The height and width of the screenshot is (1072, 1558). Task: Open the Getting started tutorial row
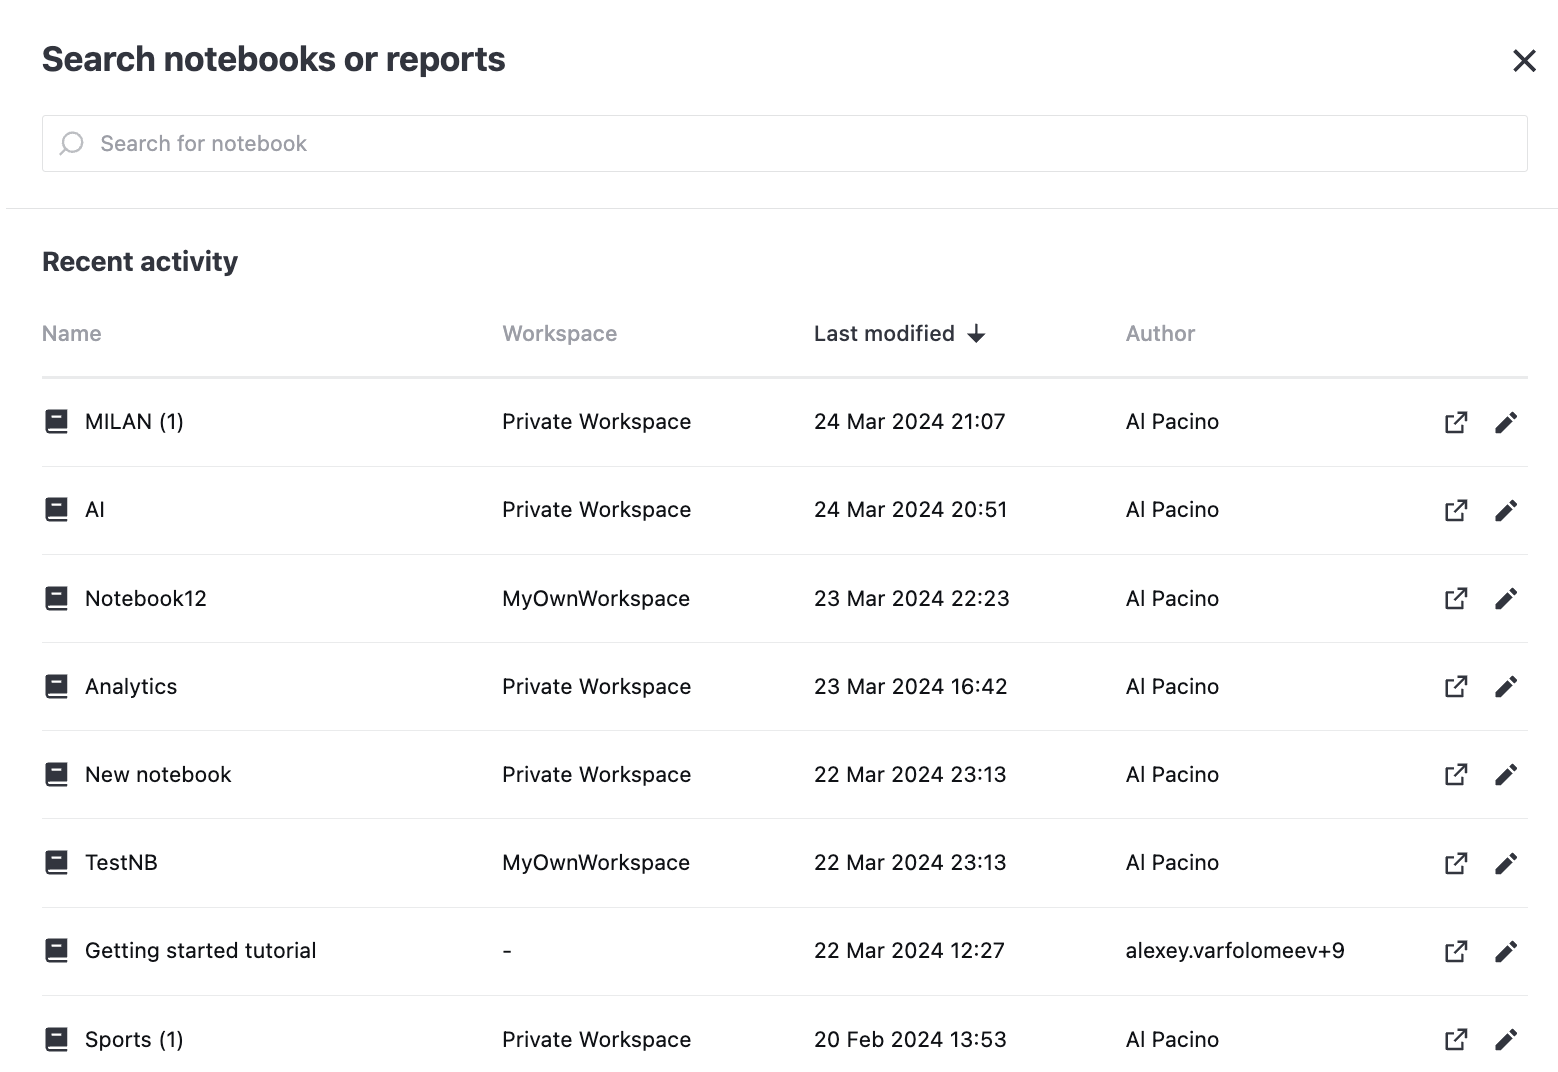click(x=200, y=950)
